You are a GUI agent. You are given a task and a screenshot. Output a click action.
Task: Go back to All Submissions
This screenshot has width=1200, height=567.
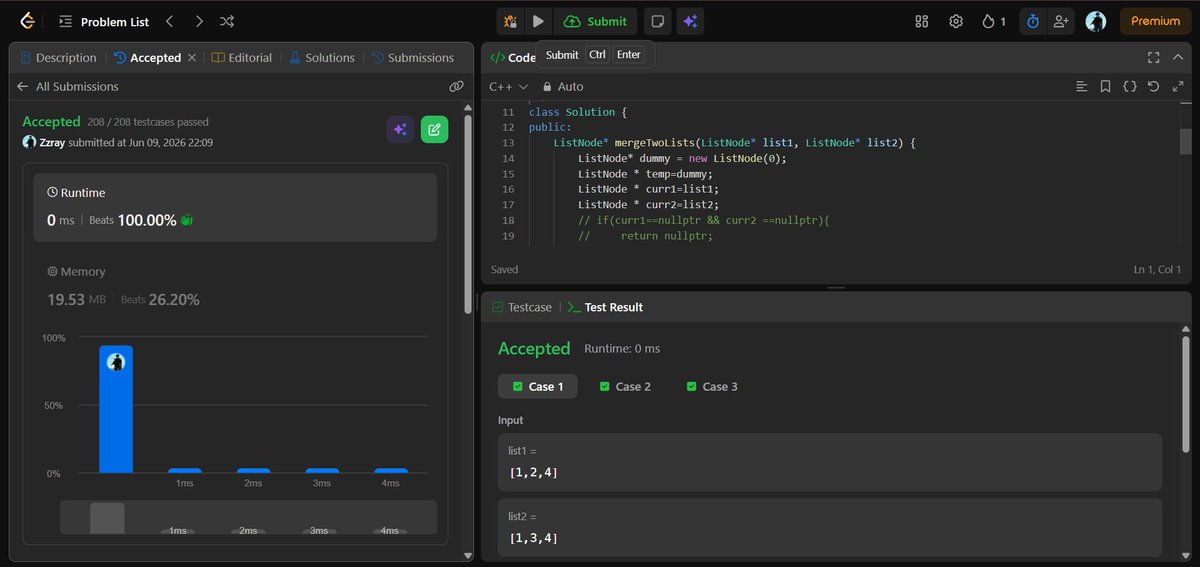(x=68, y=87)
